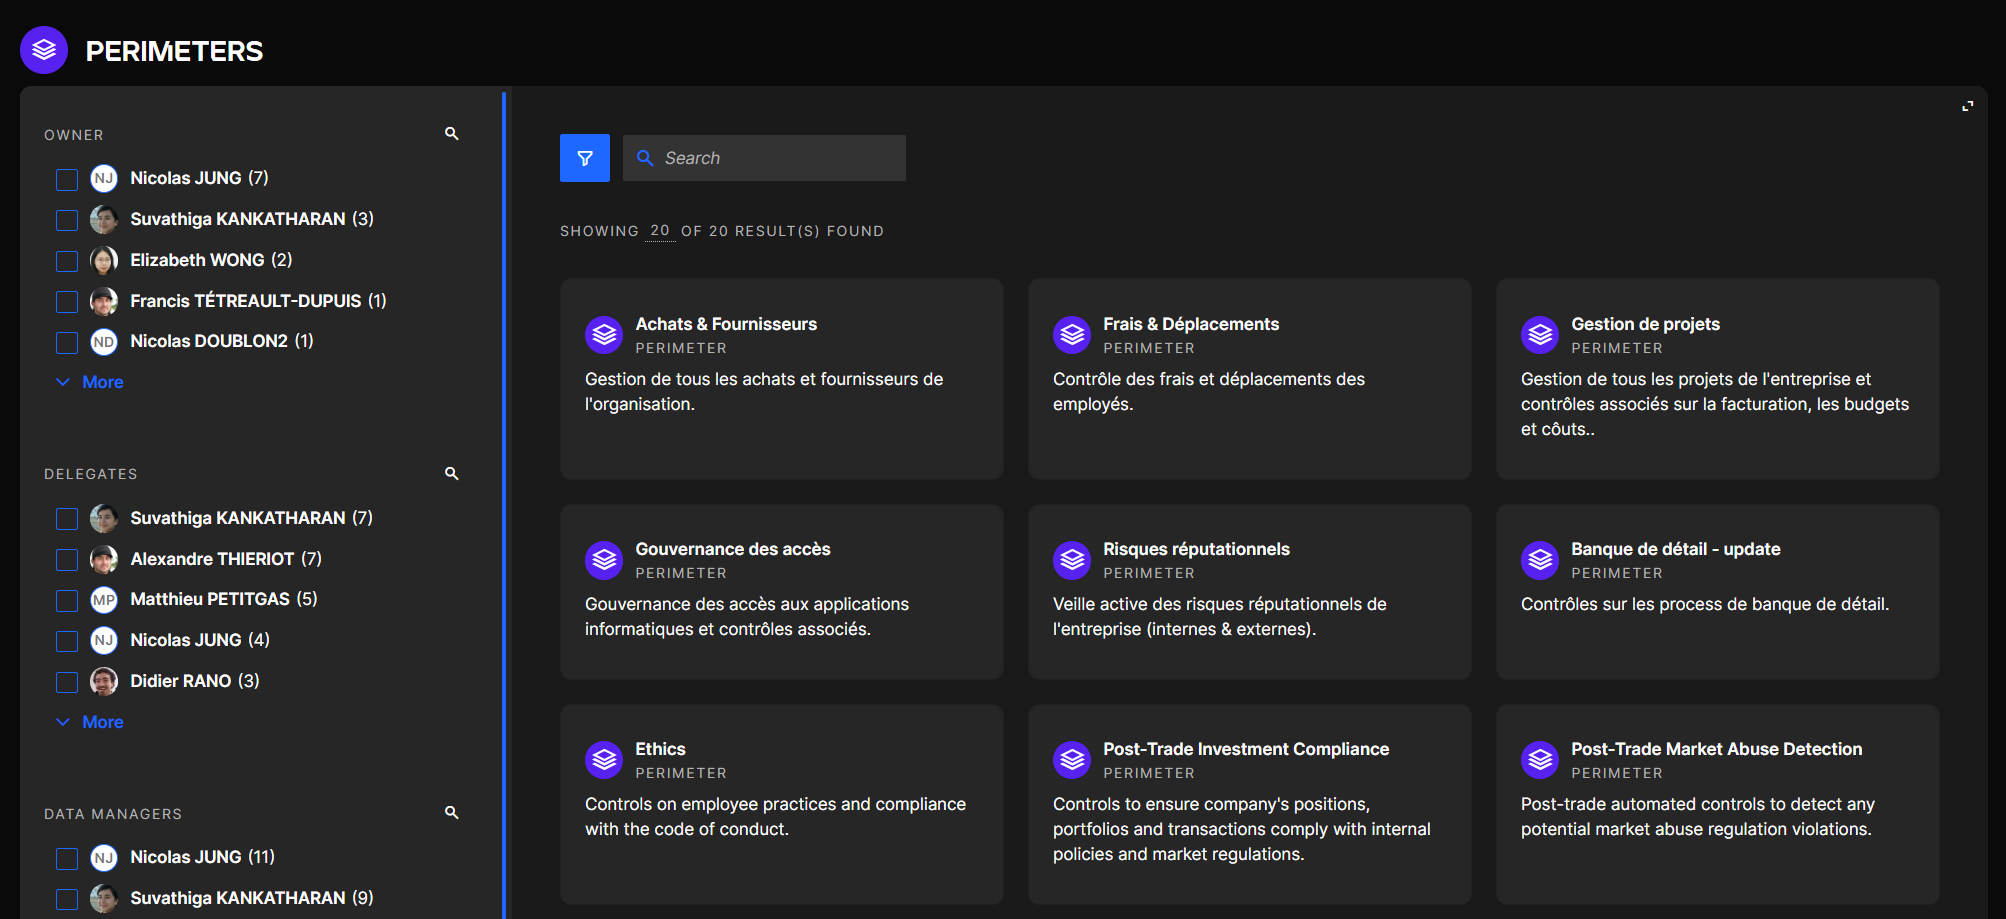Check the Nicolas JUNG owner checkbox
The height and width of the screenshot is (919, 2006).
coord(67,180)
